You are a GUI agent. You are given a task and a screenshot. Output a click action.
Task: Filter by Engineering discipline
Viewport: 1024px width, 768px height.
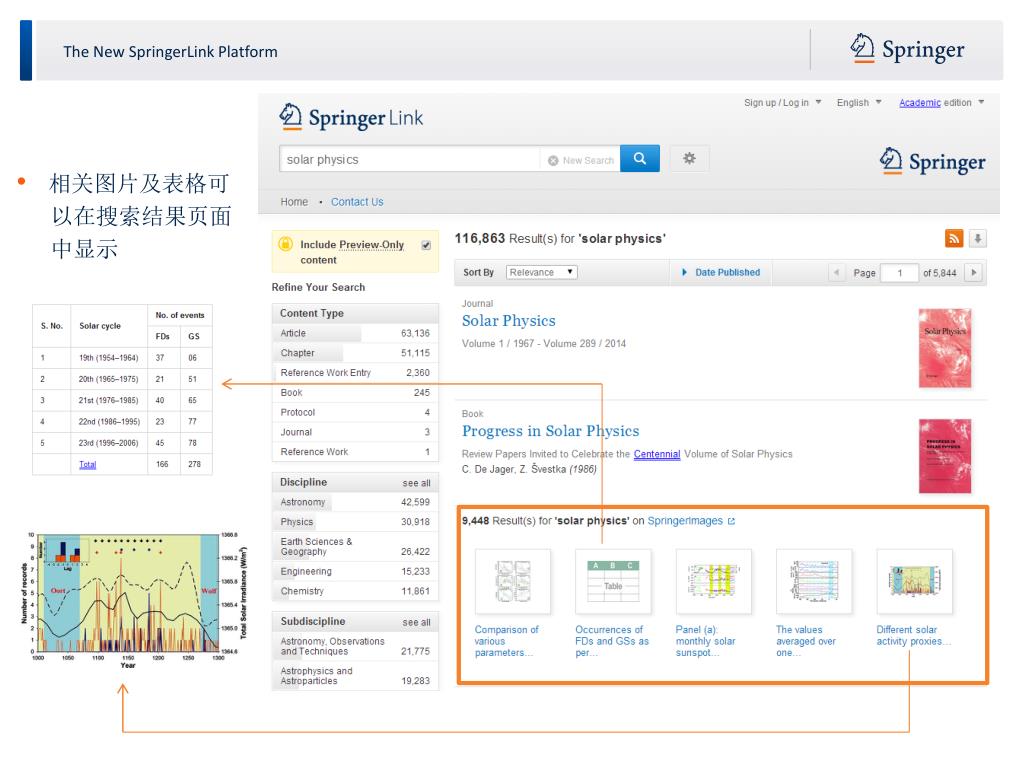[x=355, y=571]
